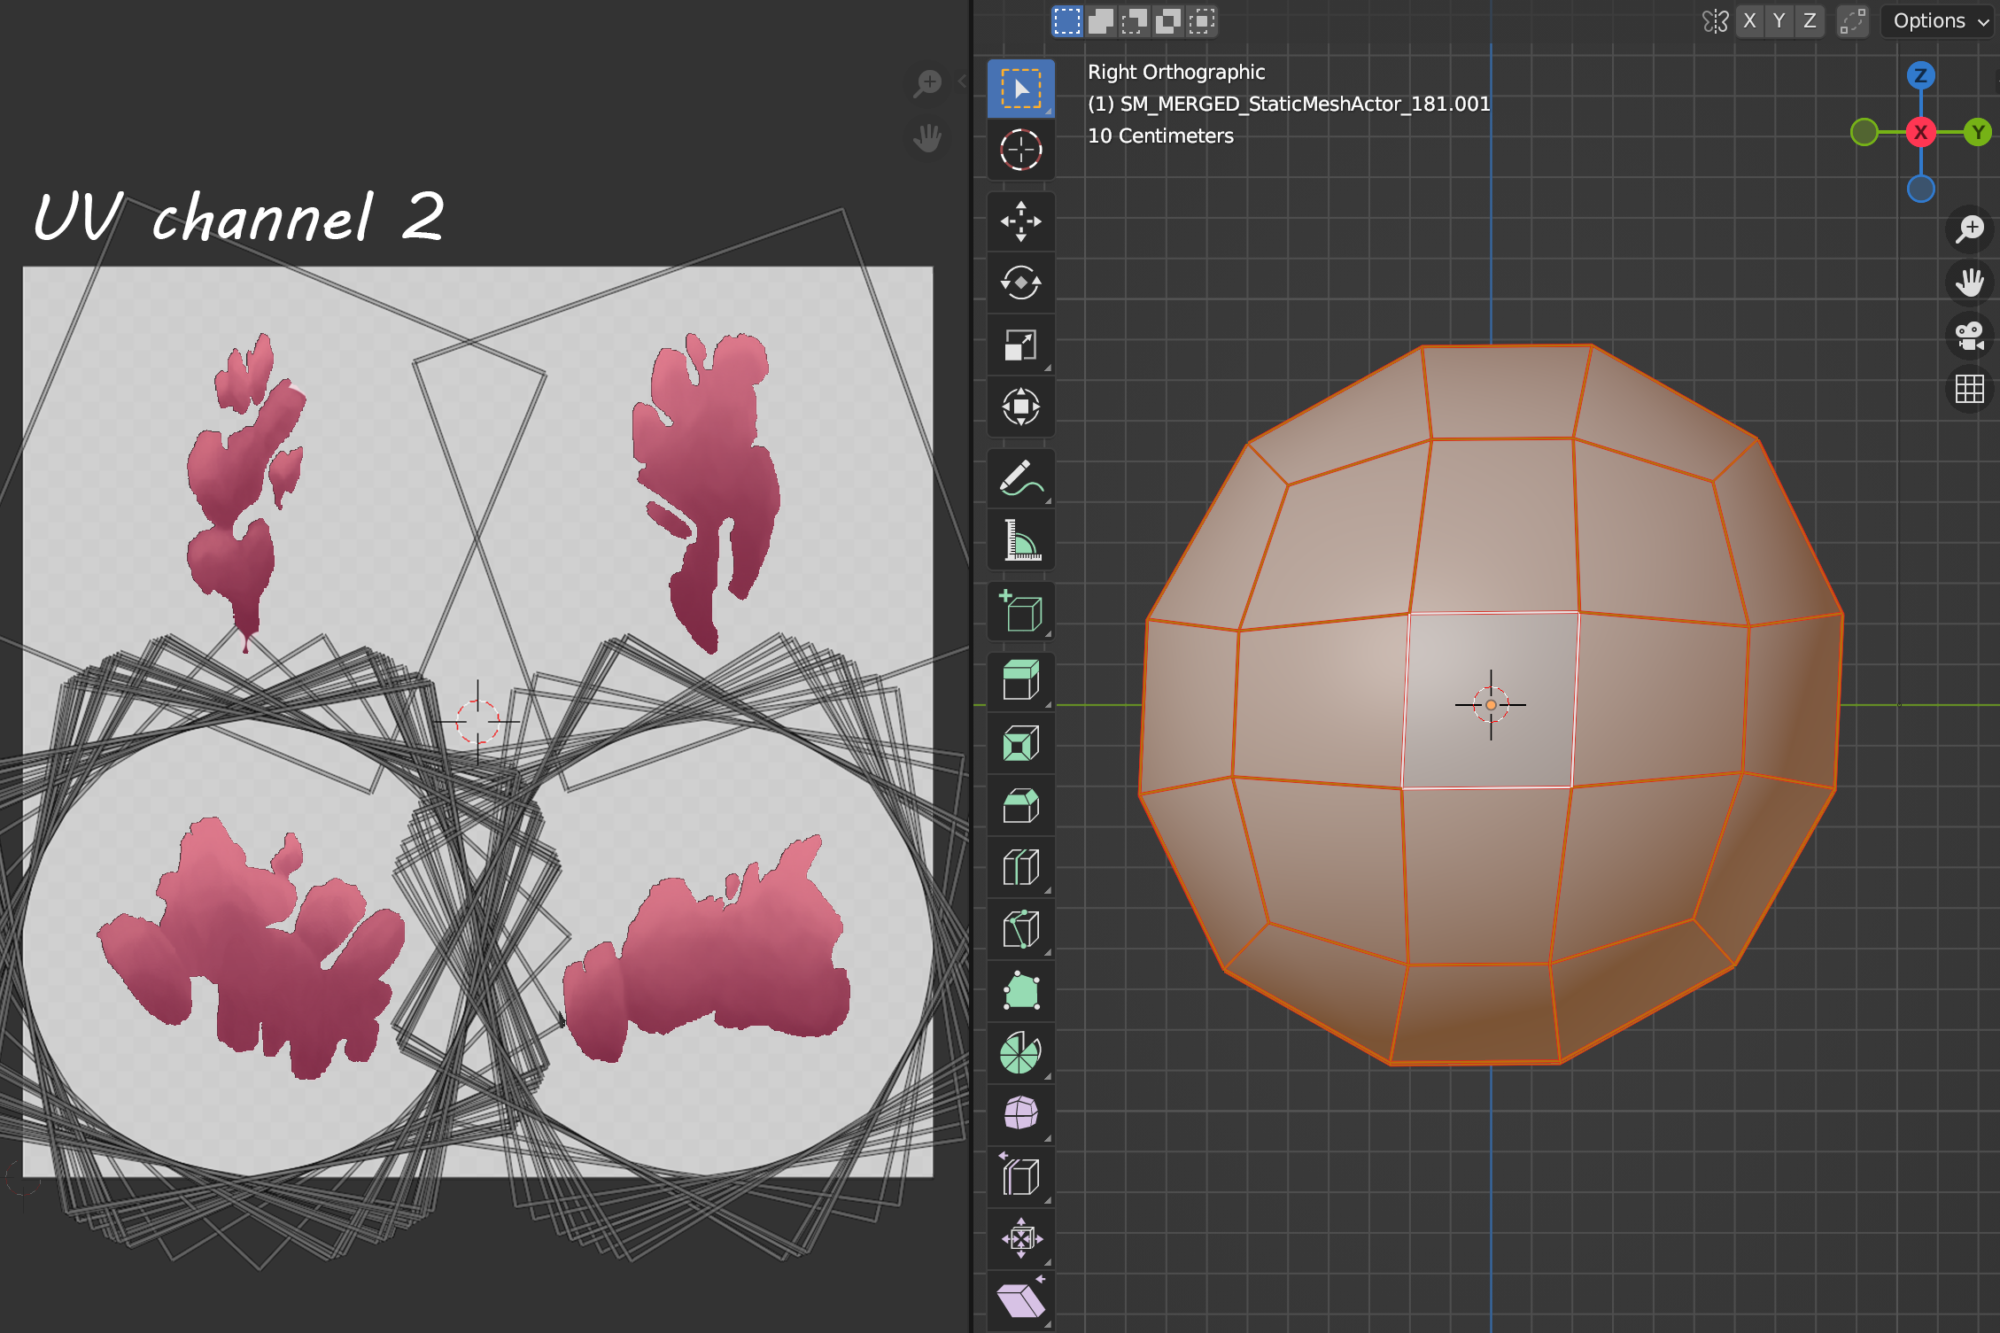Enable the Y mirror axis toggle
Screen dimensions: 2000x1333
coord(1779,20)
